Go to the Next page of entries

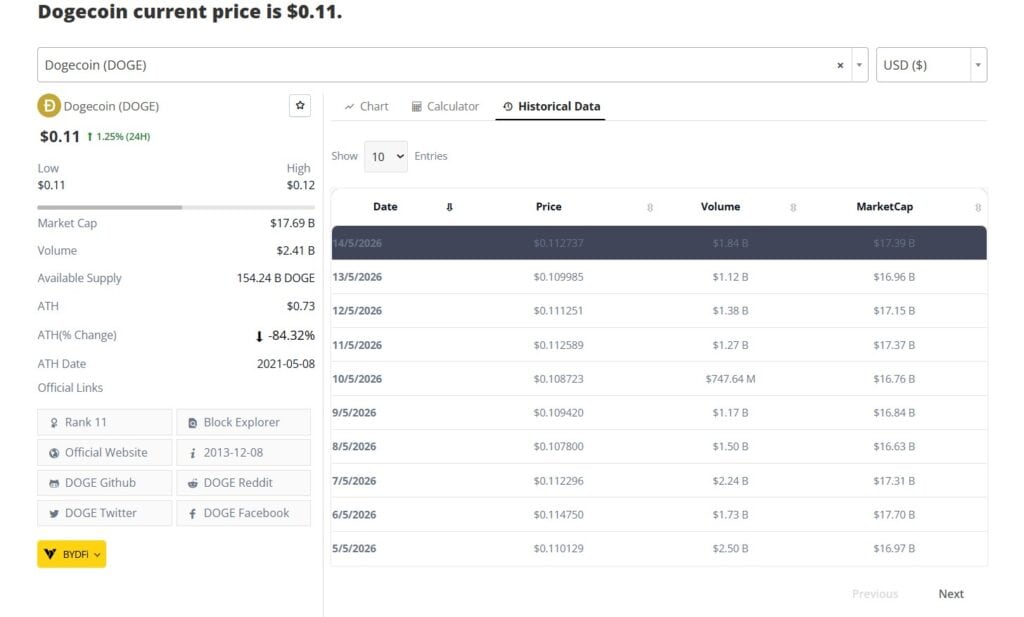pyautogui.click(x=951, y=593)
